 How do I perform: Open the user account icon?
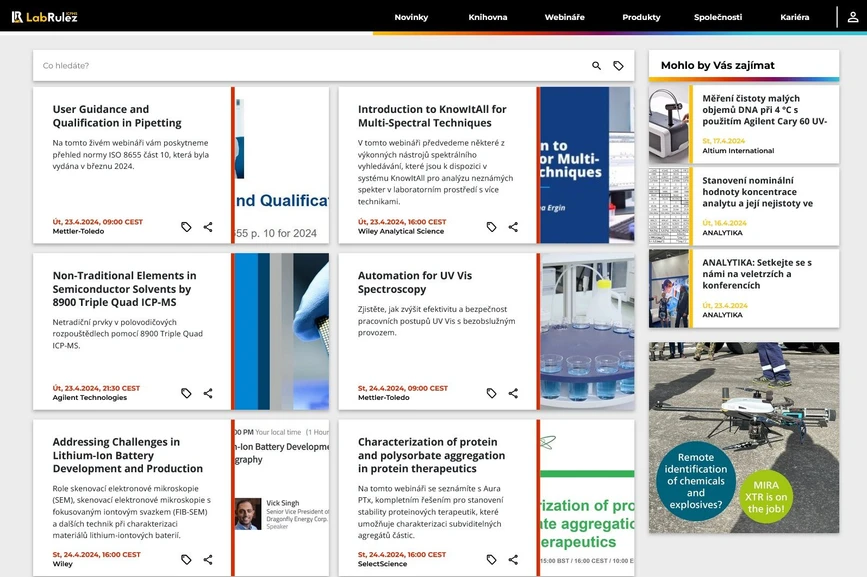pyautogui.click(x=853, y=17)
